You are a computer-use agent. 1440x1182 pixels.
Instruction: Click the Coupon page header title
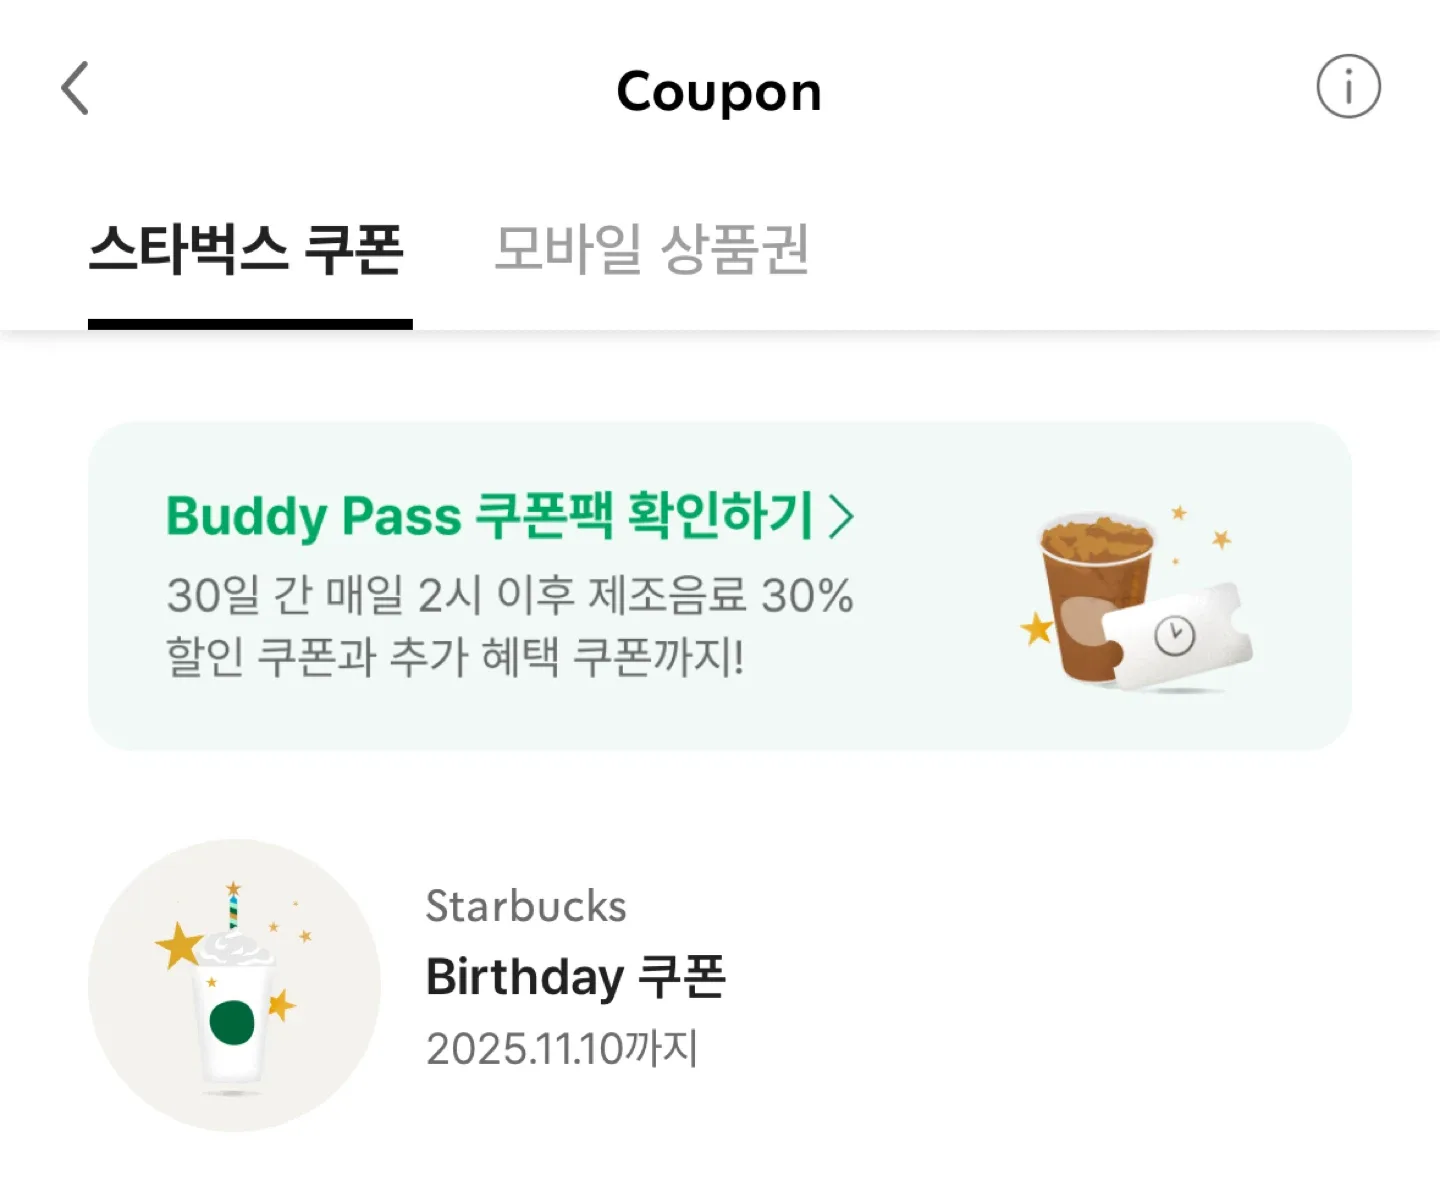tap(719, 92)
